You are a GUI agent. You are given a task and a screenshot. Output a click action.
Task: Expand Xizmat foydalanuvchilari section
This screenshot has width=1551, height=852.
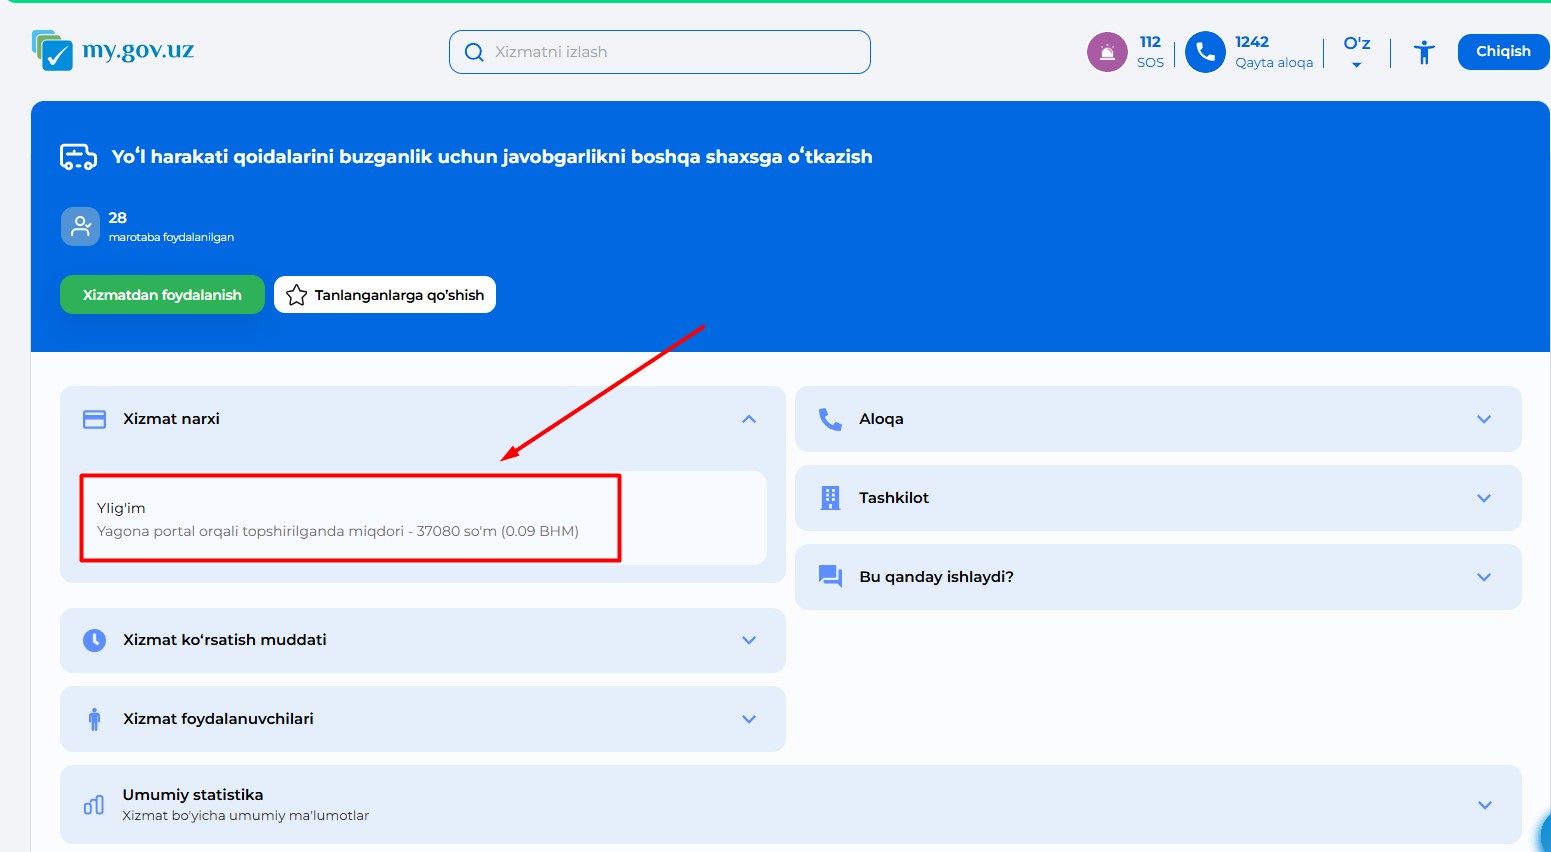749,719
